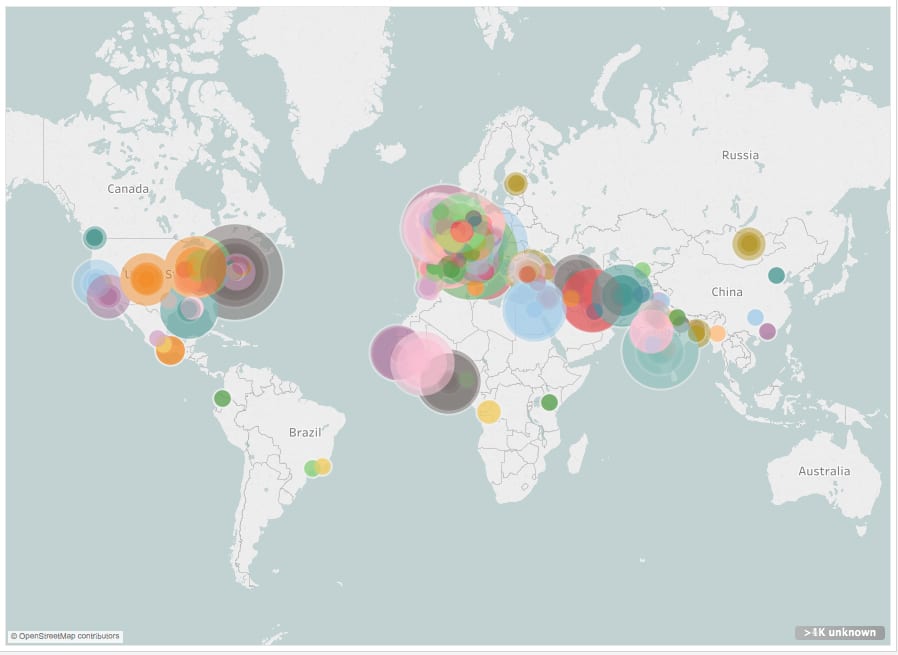The image size is (898, 655).
Task: Click the yellow-green bubble near São Paulo, Brazil
Action: click(318, 468)
